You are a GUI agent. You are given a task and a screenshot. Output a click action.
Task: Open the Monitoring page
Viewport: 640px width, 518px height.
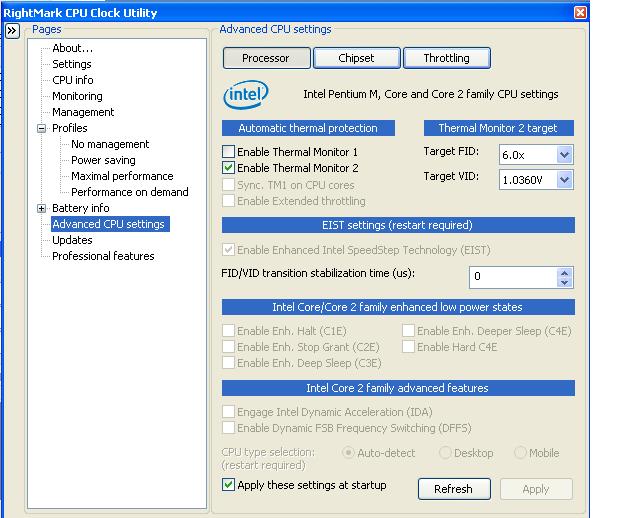pos(77,96)
